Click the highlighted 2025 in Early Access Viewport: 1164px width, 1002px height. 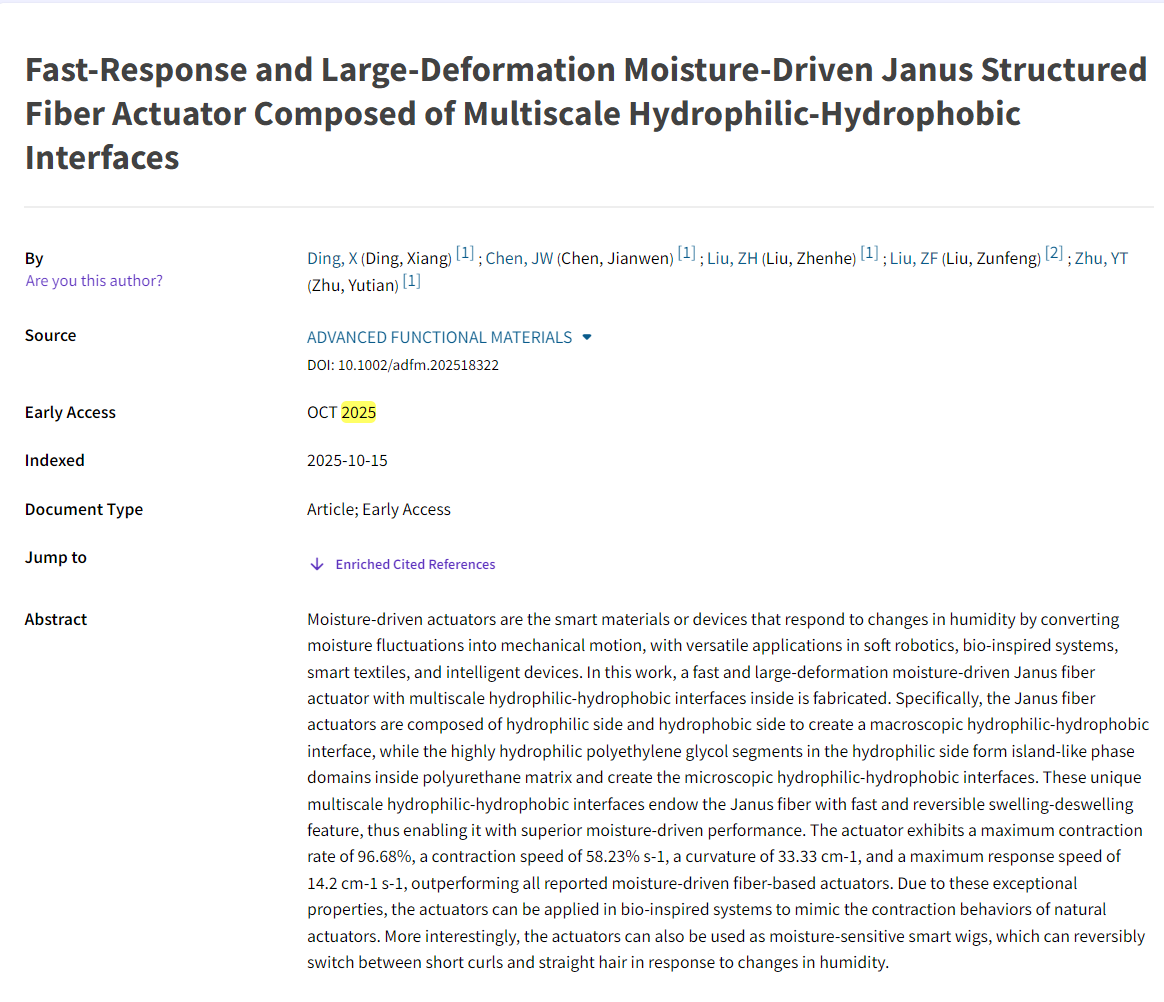pyautogui.click(x=358, y=413)
